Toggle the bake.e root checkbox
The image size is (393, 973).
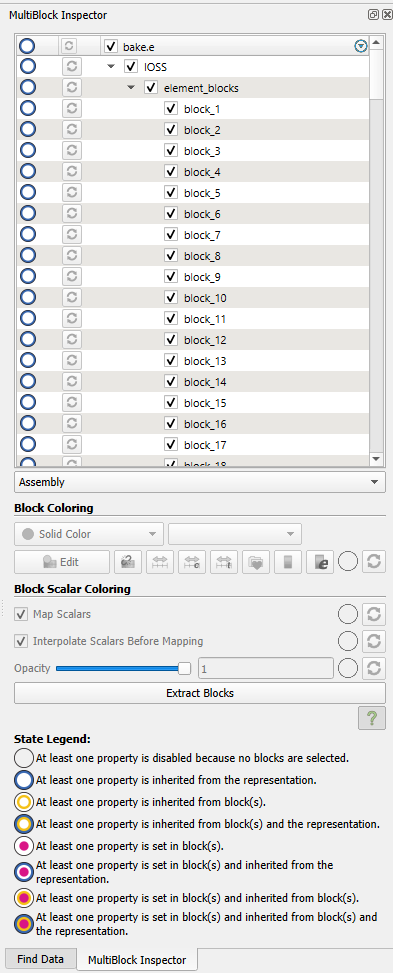point(111,46)
